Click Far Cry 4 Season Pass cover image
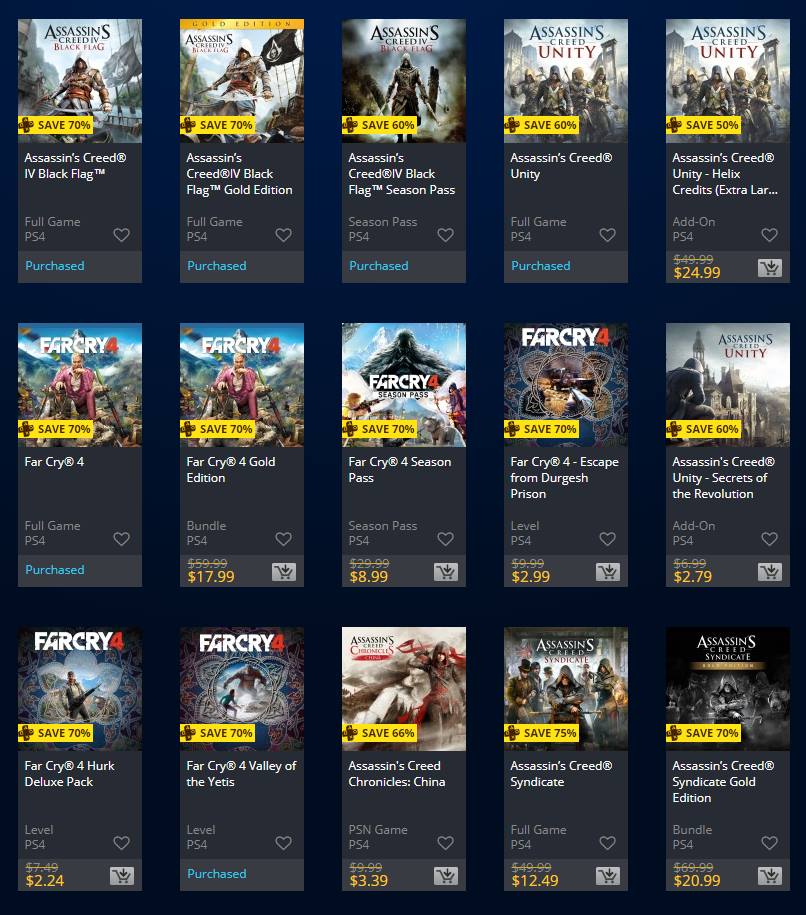The width and height of the screenshot is (806, 915). pos(404,385)
